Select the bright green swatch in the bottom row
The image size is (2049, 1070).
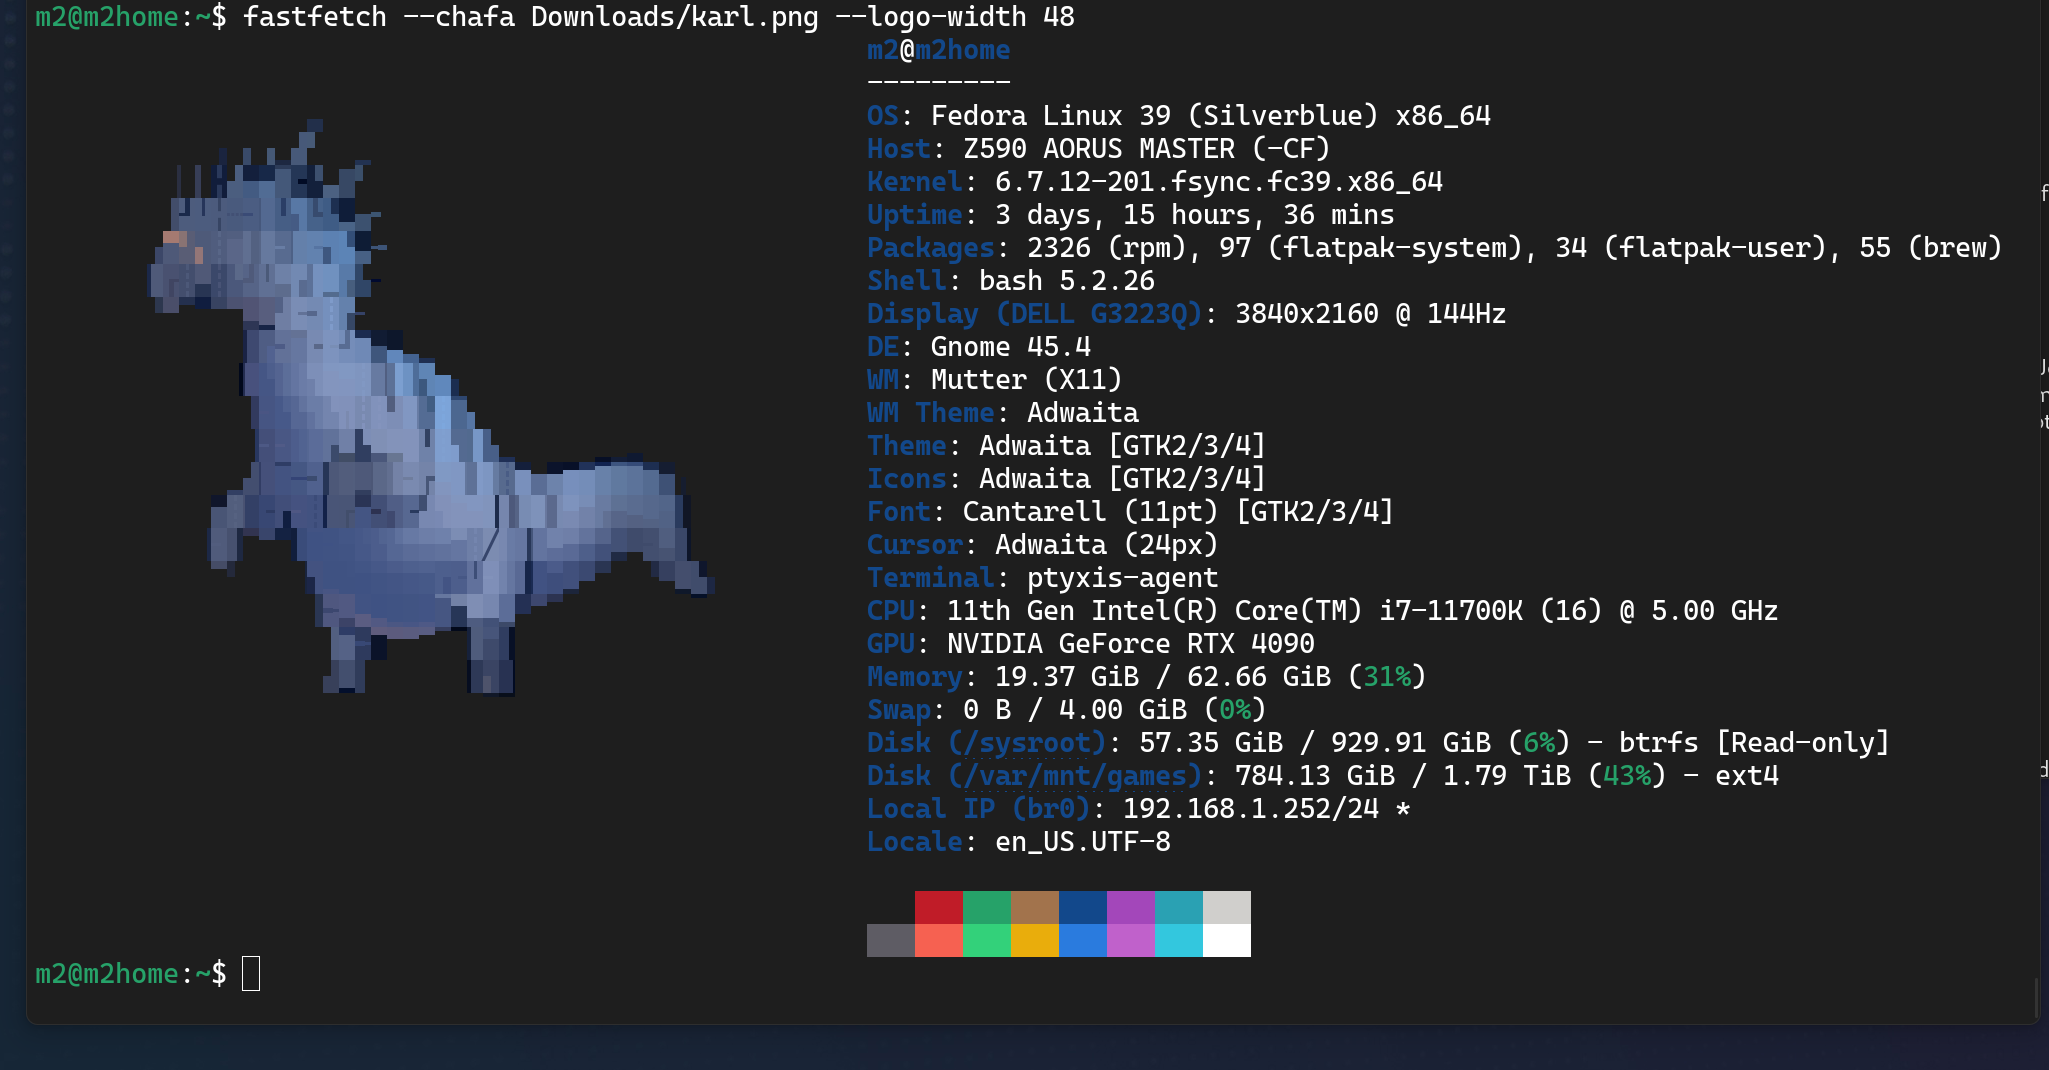pyautogui.click(x=987, y=940)
